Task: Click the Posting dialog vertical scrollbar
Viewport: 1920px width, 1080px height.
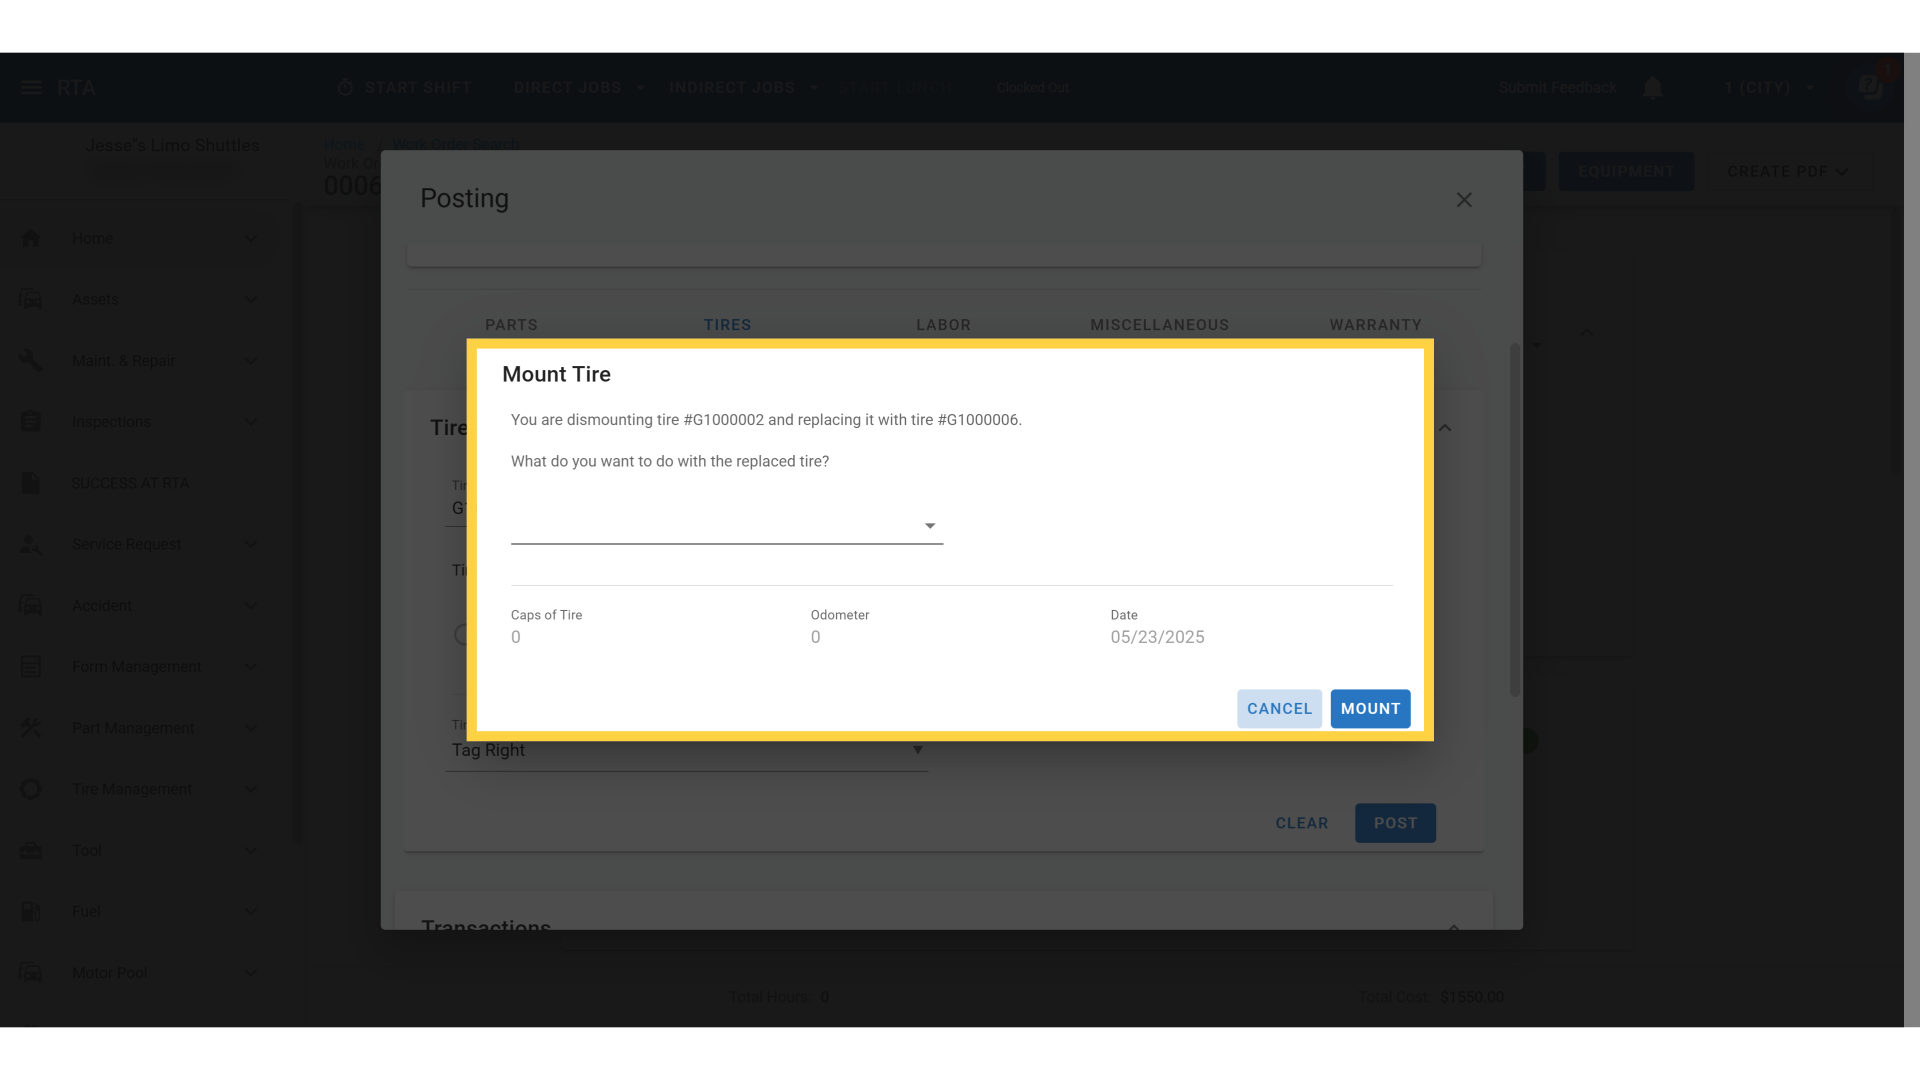Action: (x=1515, y=520)
